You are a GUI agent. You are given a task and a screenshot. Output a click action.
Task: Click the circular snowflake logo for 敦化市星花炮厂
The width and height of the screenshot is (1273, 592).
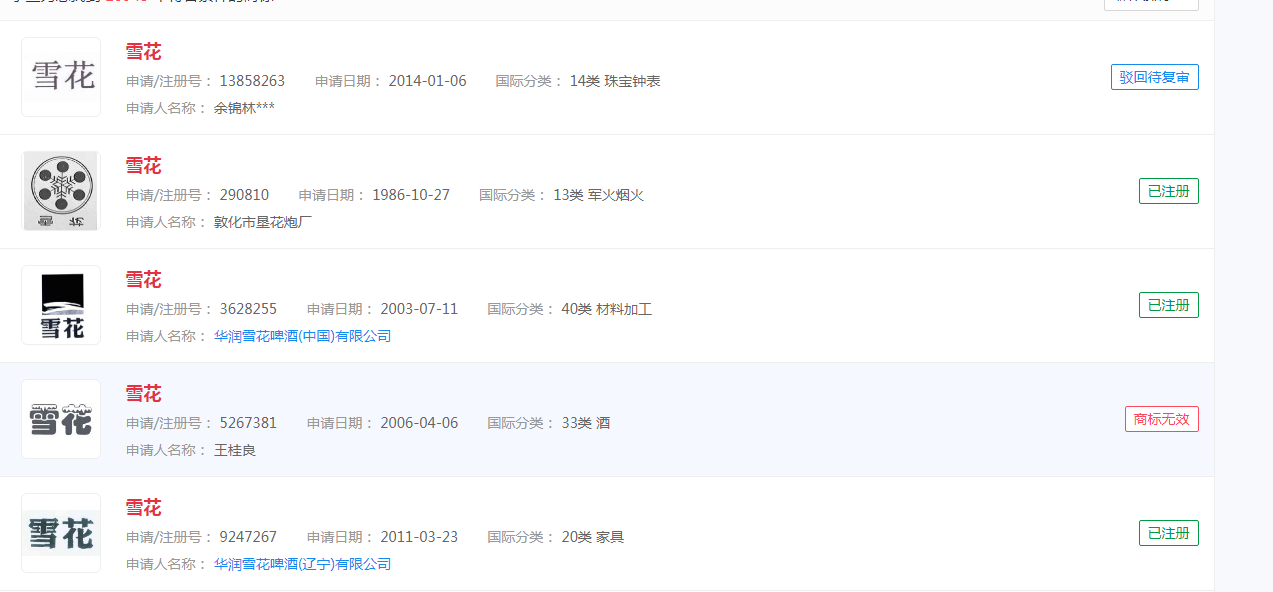click(61, 191)
